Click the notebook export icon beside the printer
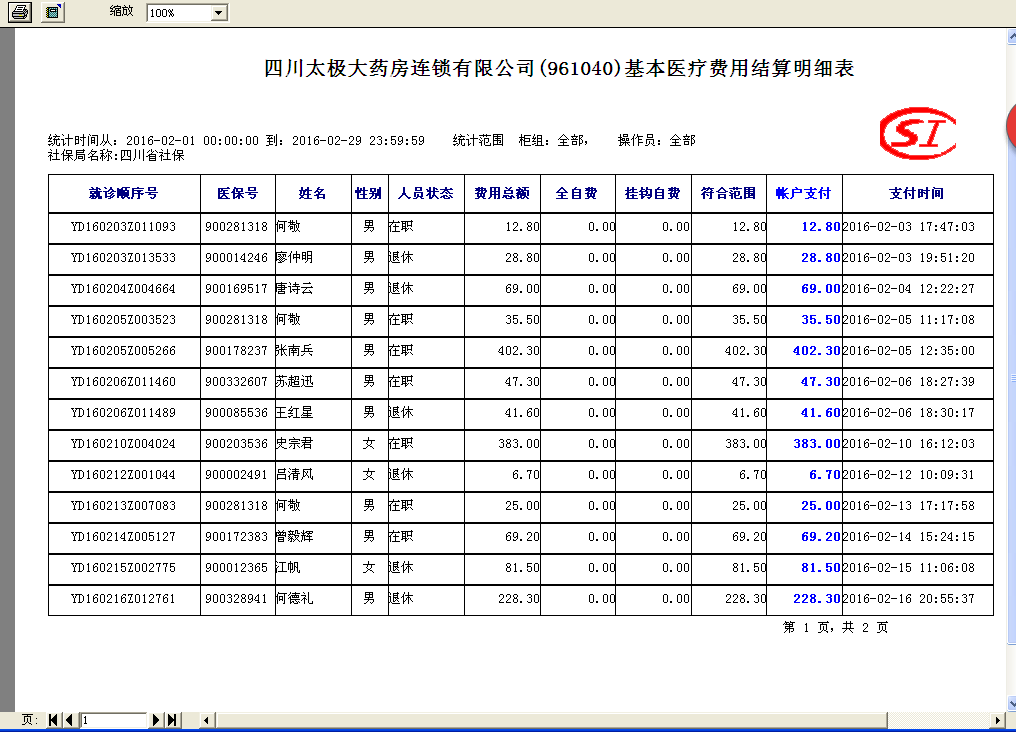The image size is (1016, 732). pos(52,12)
